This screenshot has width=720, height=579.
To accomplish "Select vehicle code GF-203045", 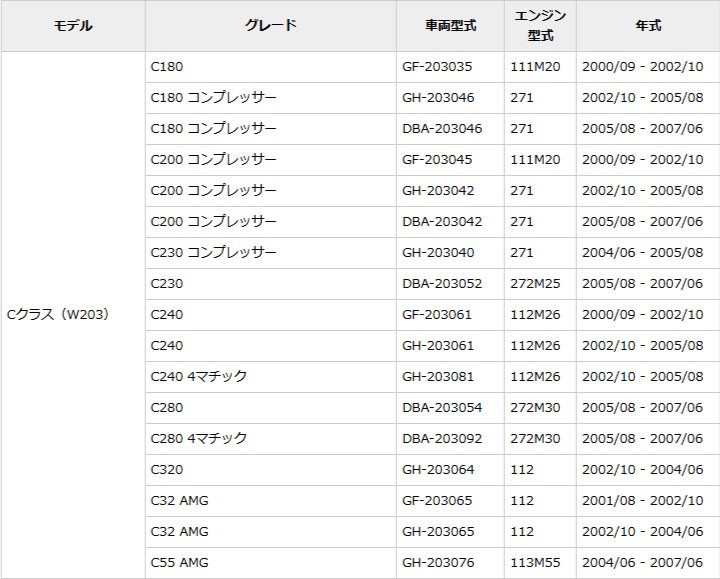I will (x=437, y=160).
